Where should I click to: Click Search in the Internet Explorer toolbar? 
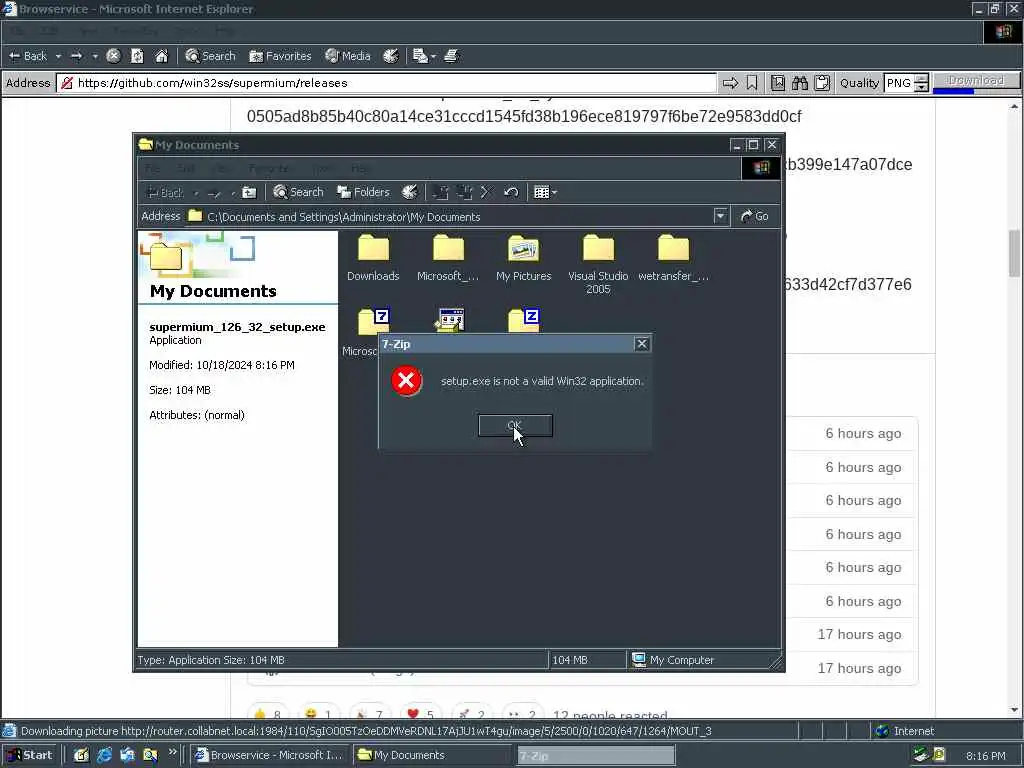click(210, 56)
